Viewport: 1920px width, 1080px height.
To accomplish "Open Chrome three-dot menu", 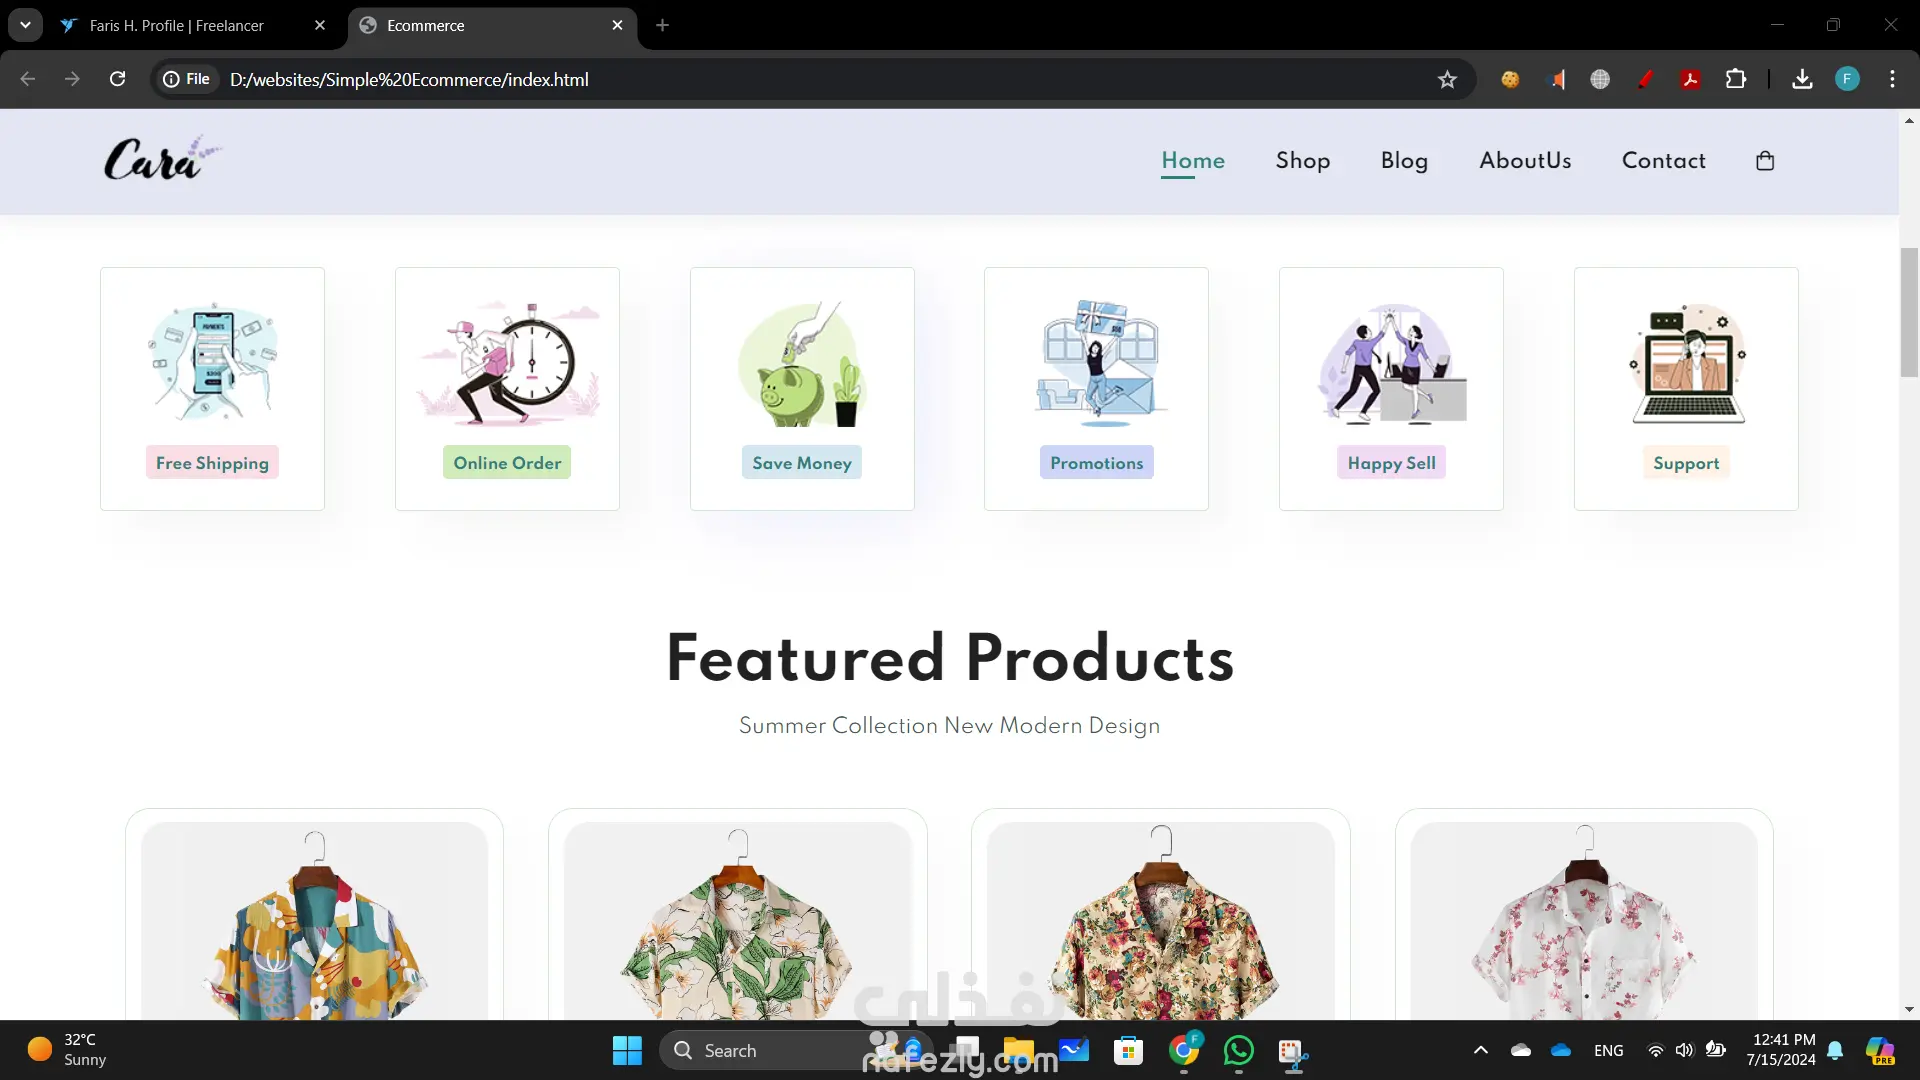I will tap(1892, 79).
